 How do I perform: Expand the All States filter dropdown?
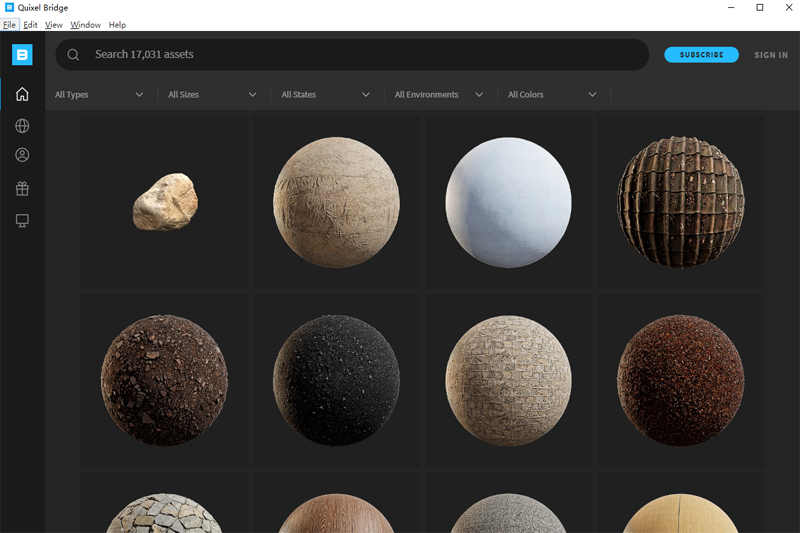pos(326,94)
